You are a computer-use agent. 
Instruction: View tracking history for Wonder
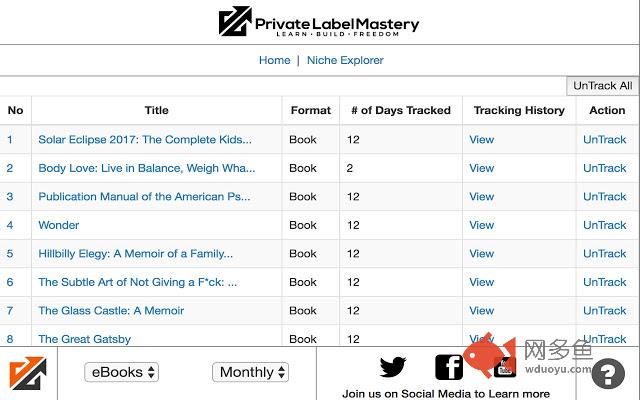(481, 225)
